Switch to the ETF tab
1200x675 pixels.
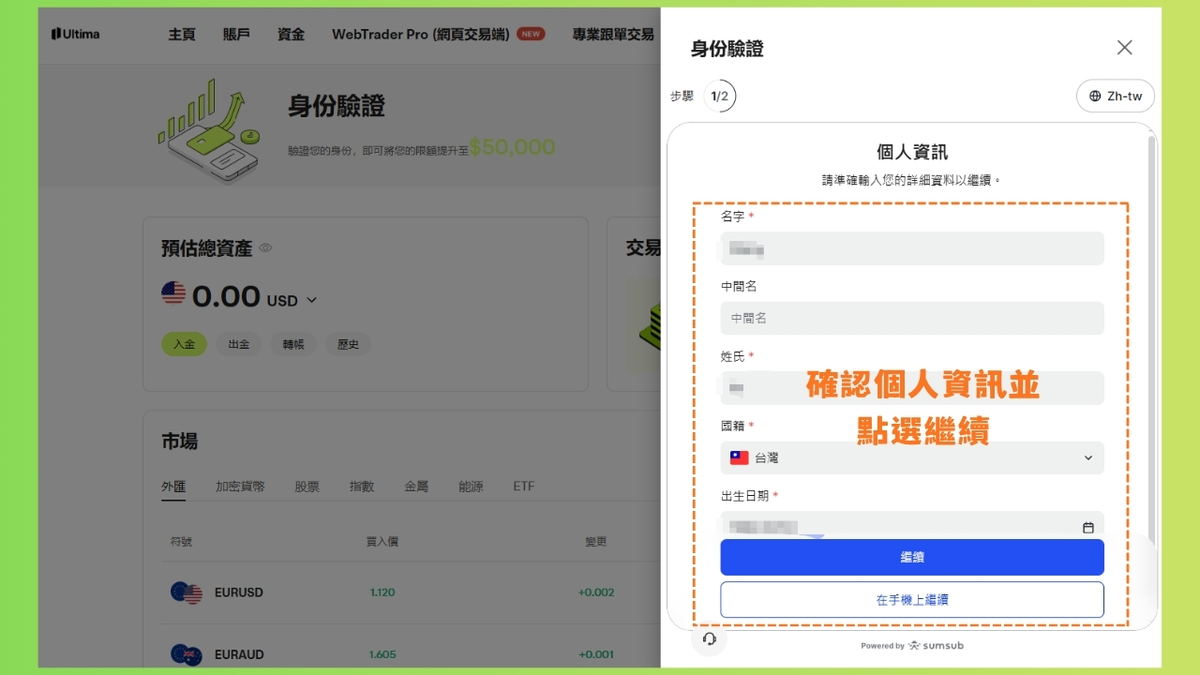click(524, 487)
